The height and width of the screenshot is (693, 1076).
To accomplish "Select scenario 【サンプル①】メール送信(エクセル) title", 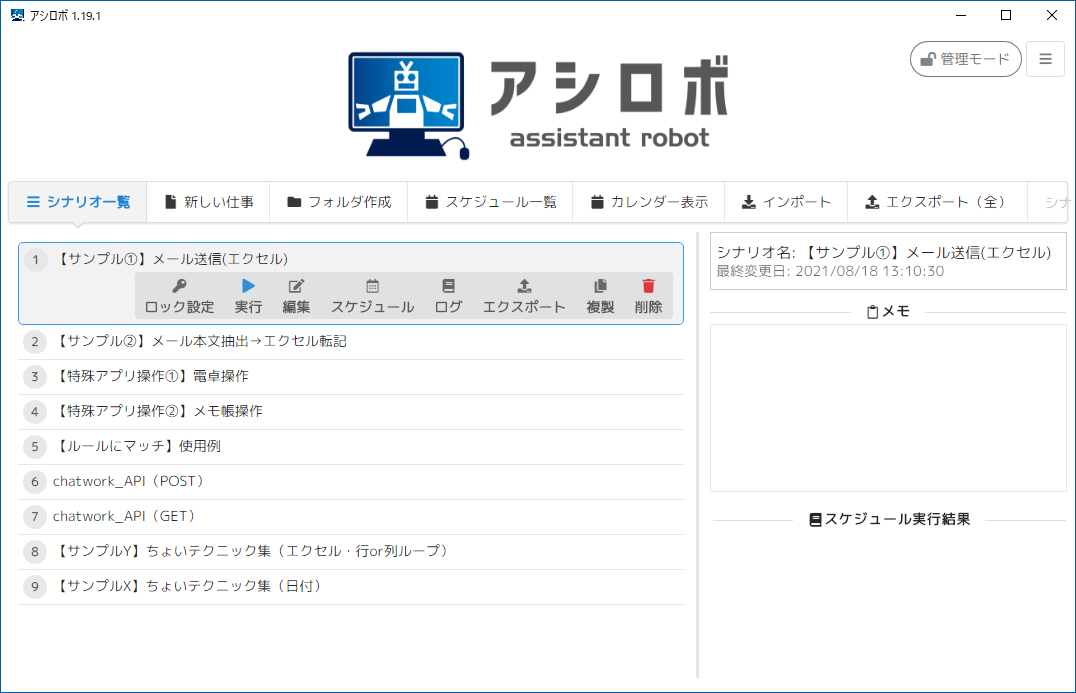I will pyautogui.click(x=171, y=259).
